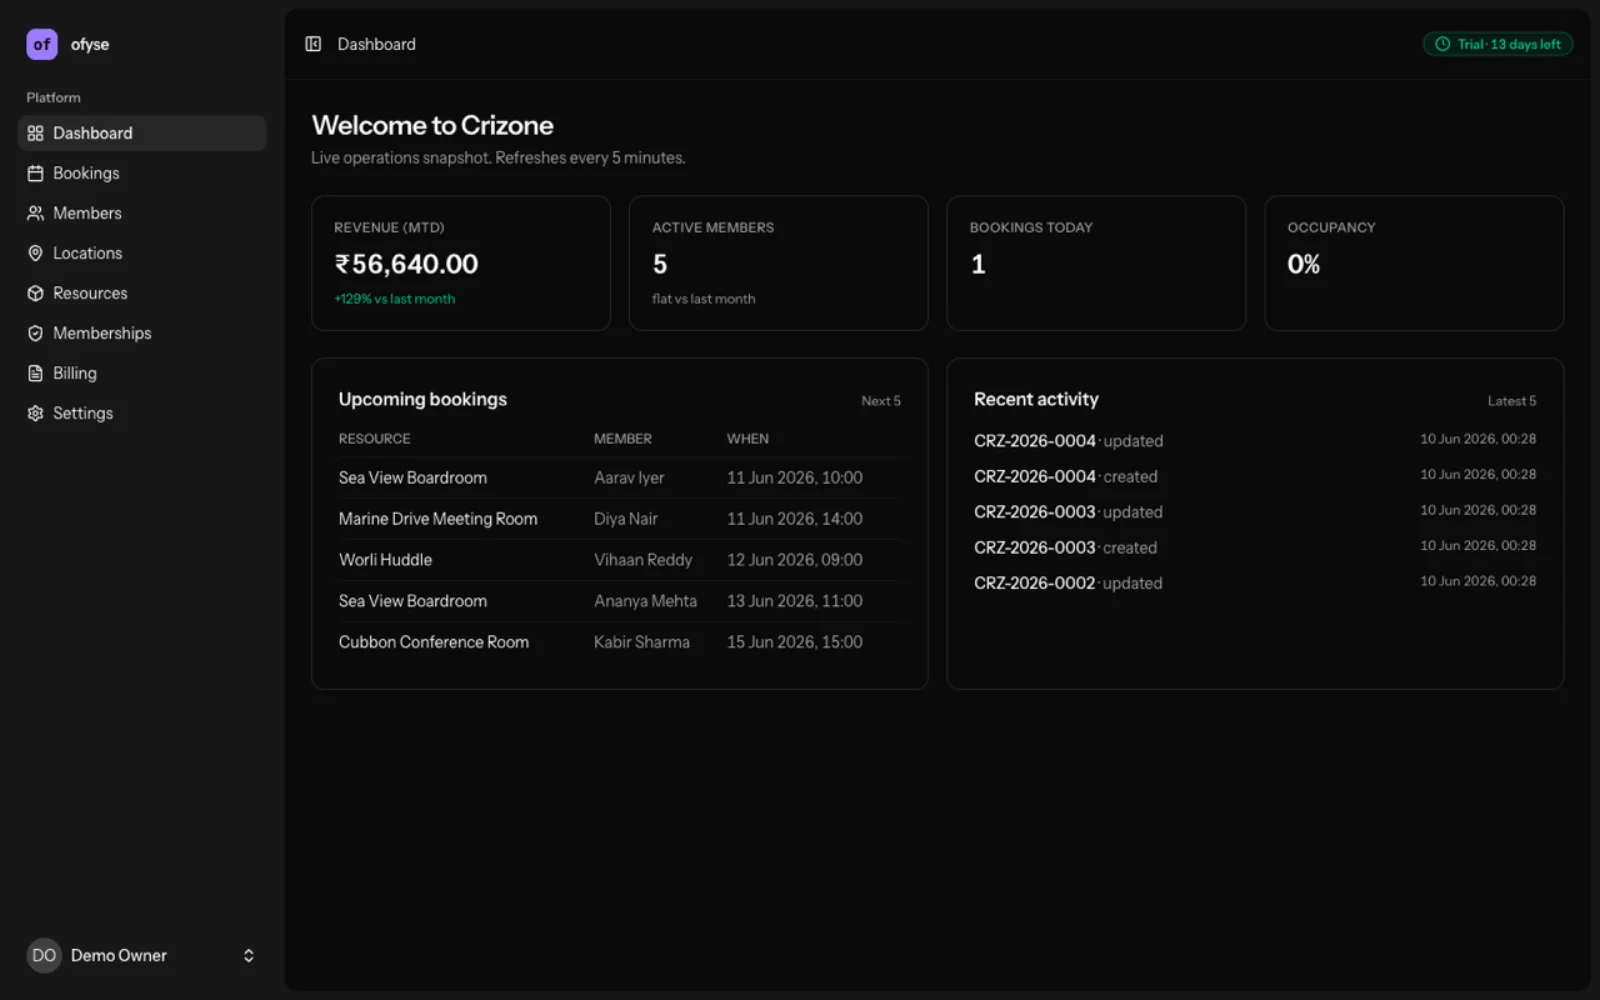This screenshot has width=1600, height=1000.
Task: Click the Settings gear icon
Action: 35,413
